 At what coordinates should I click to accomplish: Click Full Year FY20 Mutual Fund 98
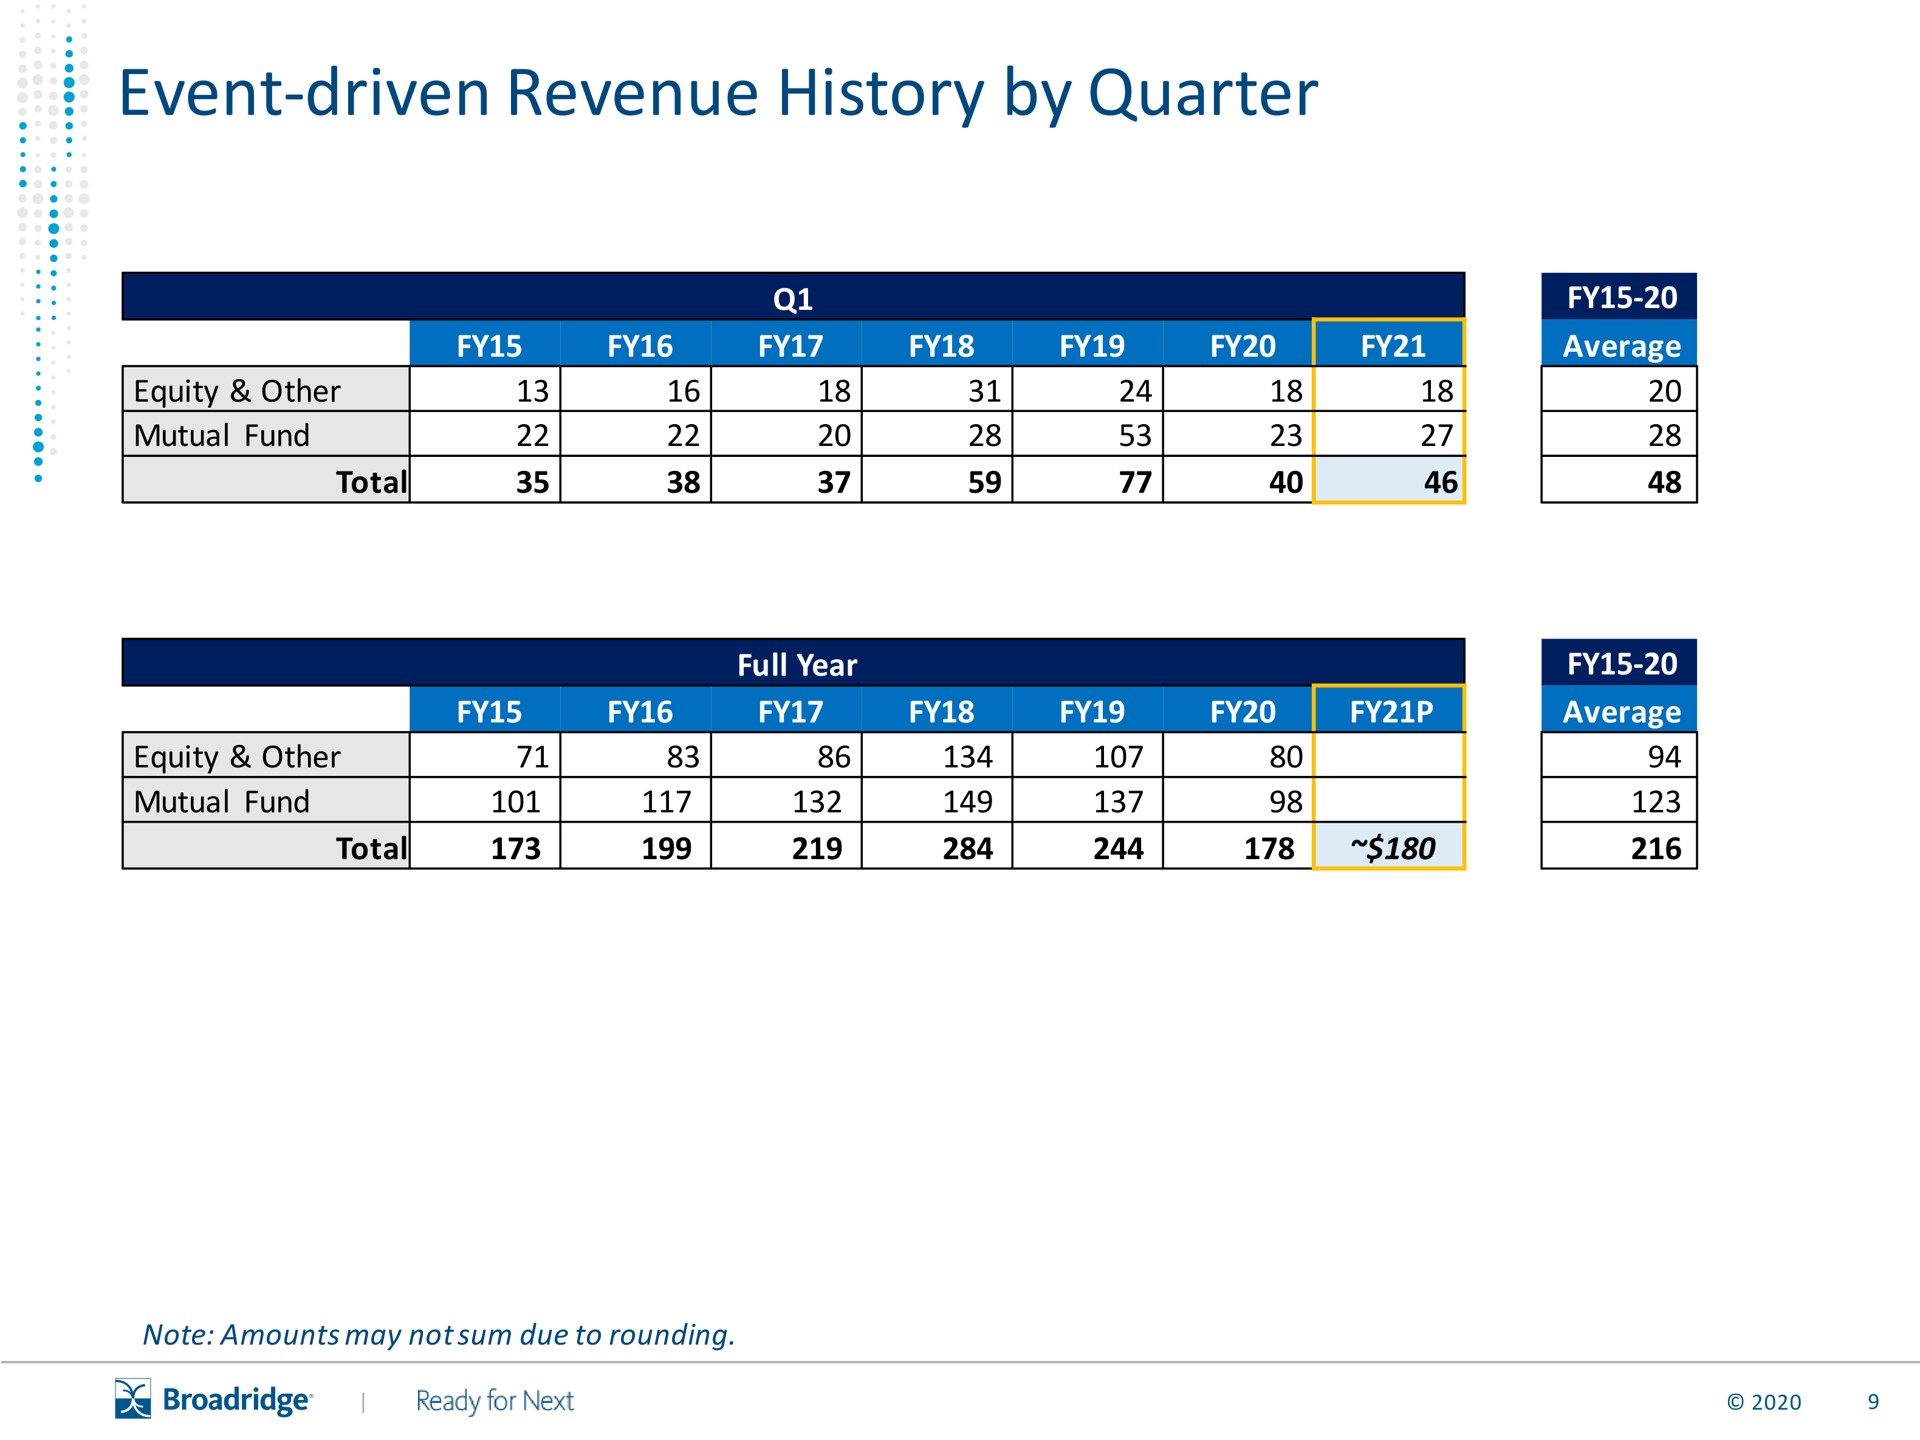click(1238, 801)
